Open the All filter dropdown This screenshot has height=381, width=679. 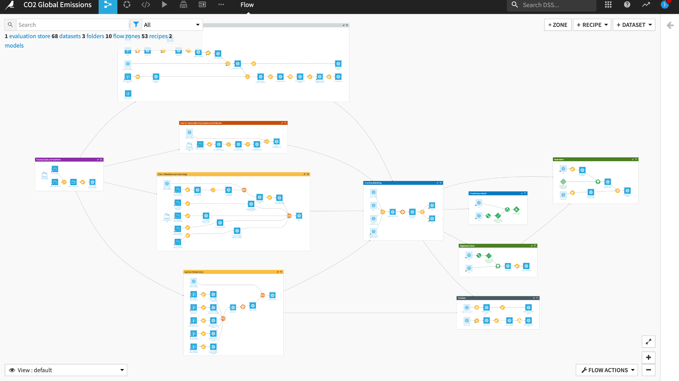171,25
